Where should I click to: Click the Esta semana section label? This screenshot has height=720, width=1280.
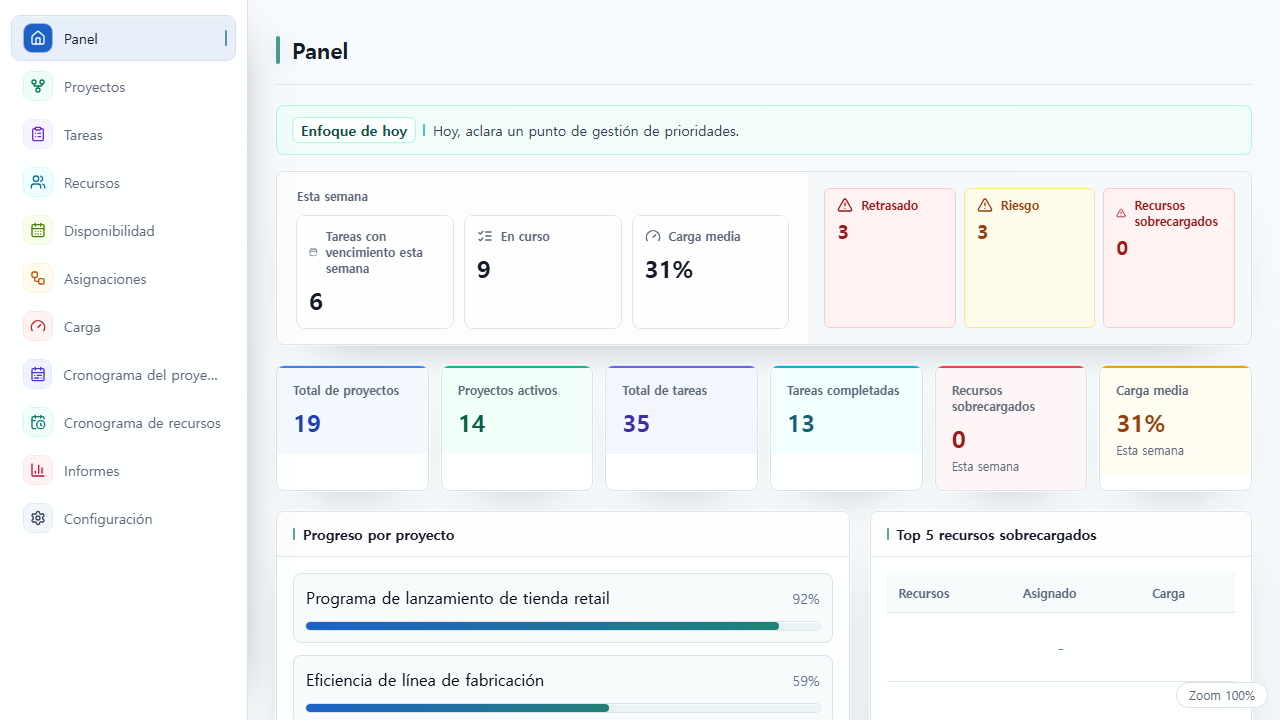click(332, 197)
